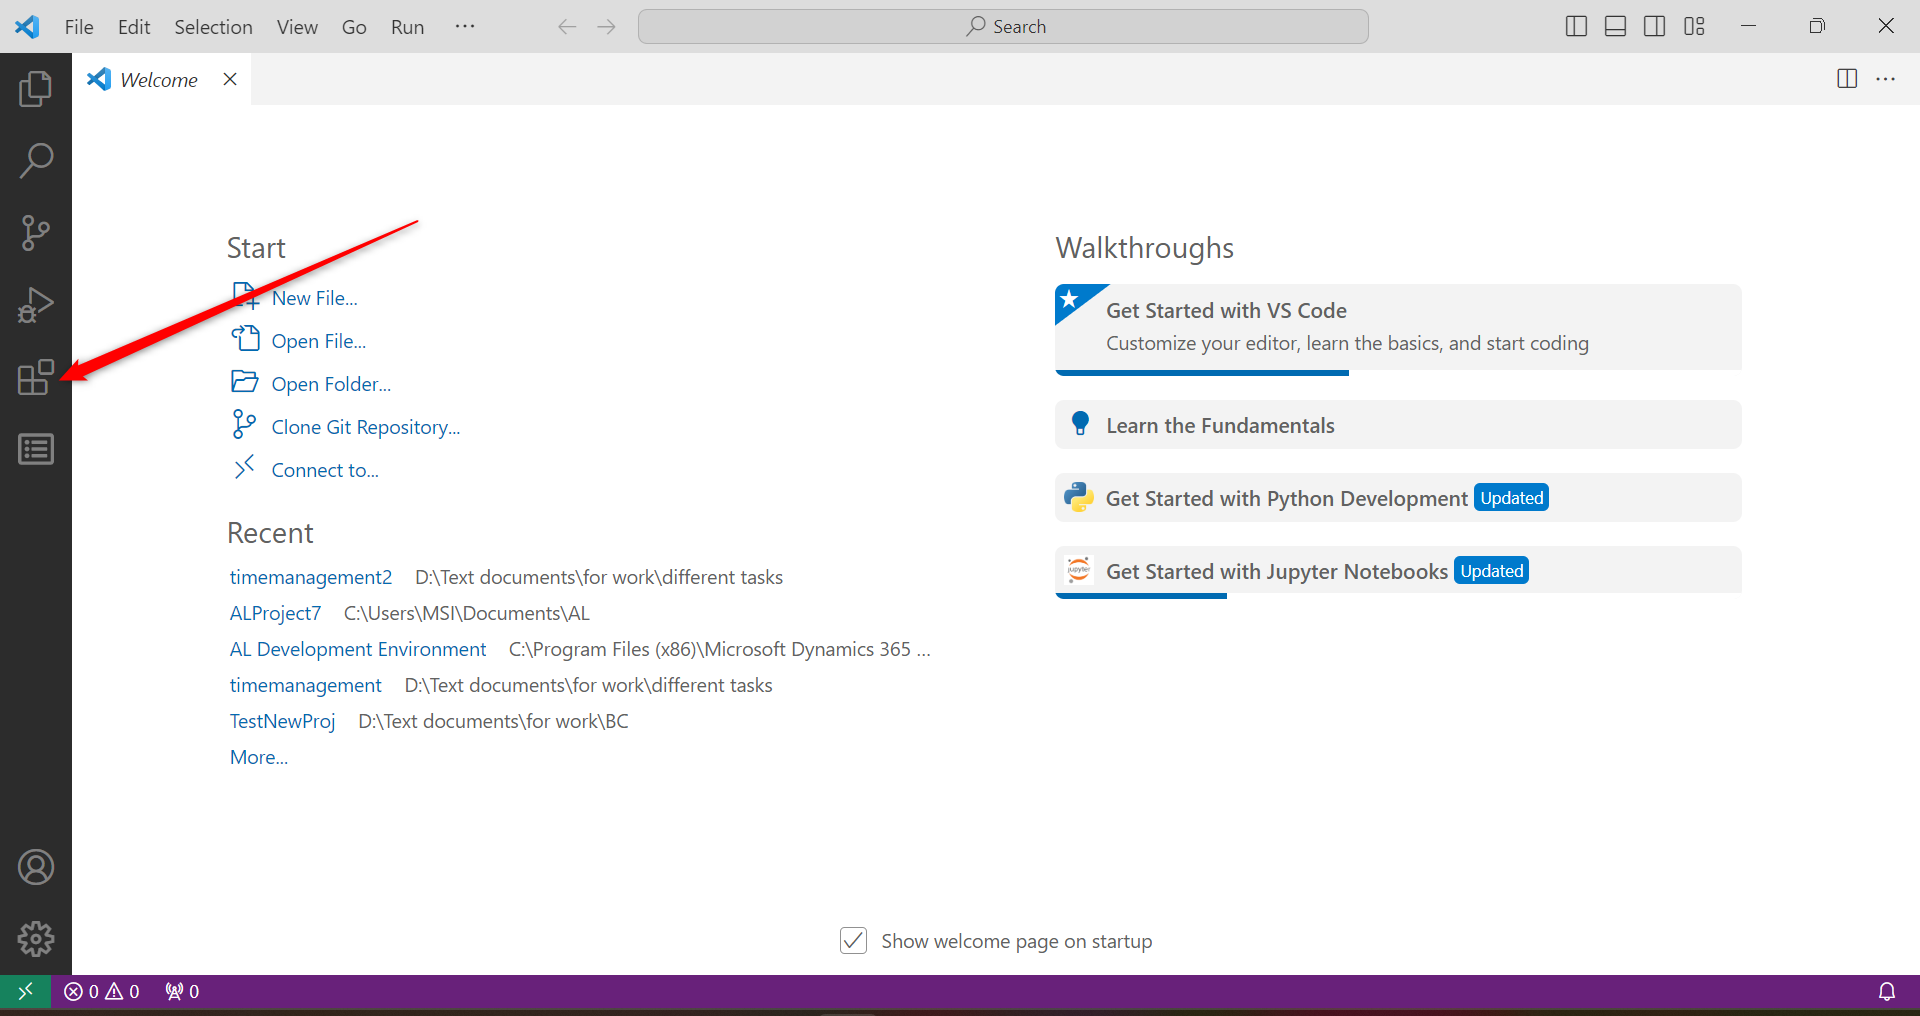Open the Run and Debug view

click(x=35, y=305)
